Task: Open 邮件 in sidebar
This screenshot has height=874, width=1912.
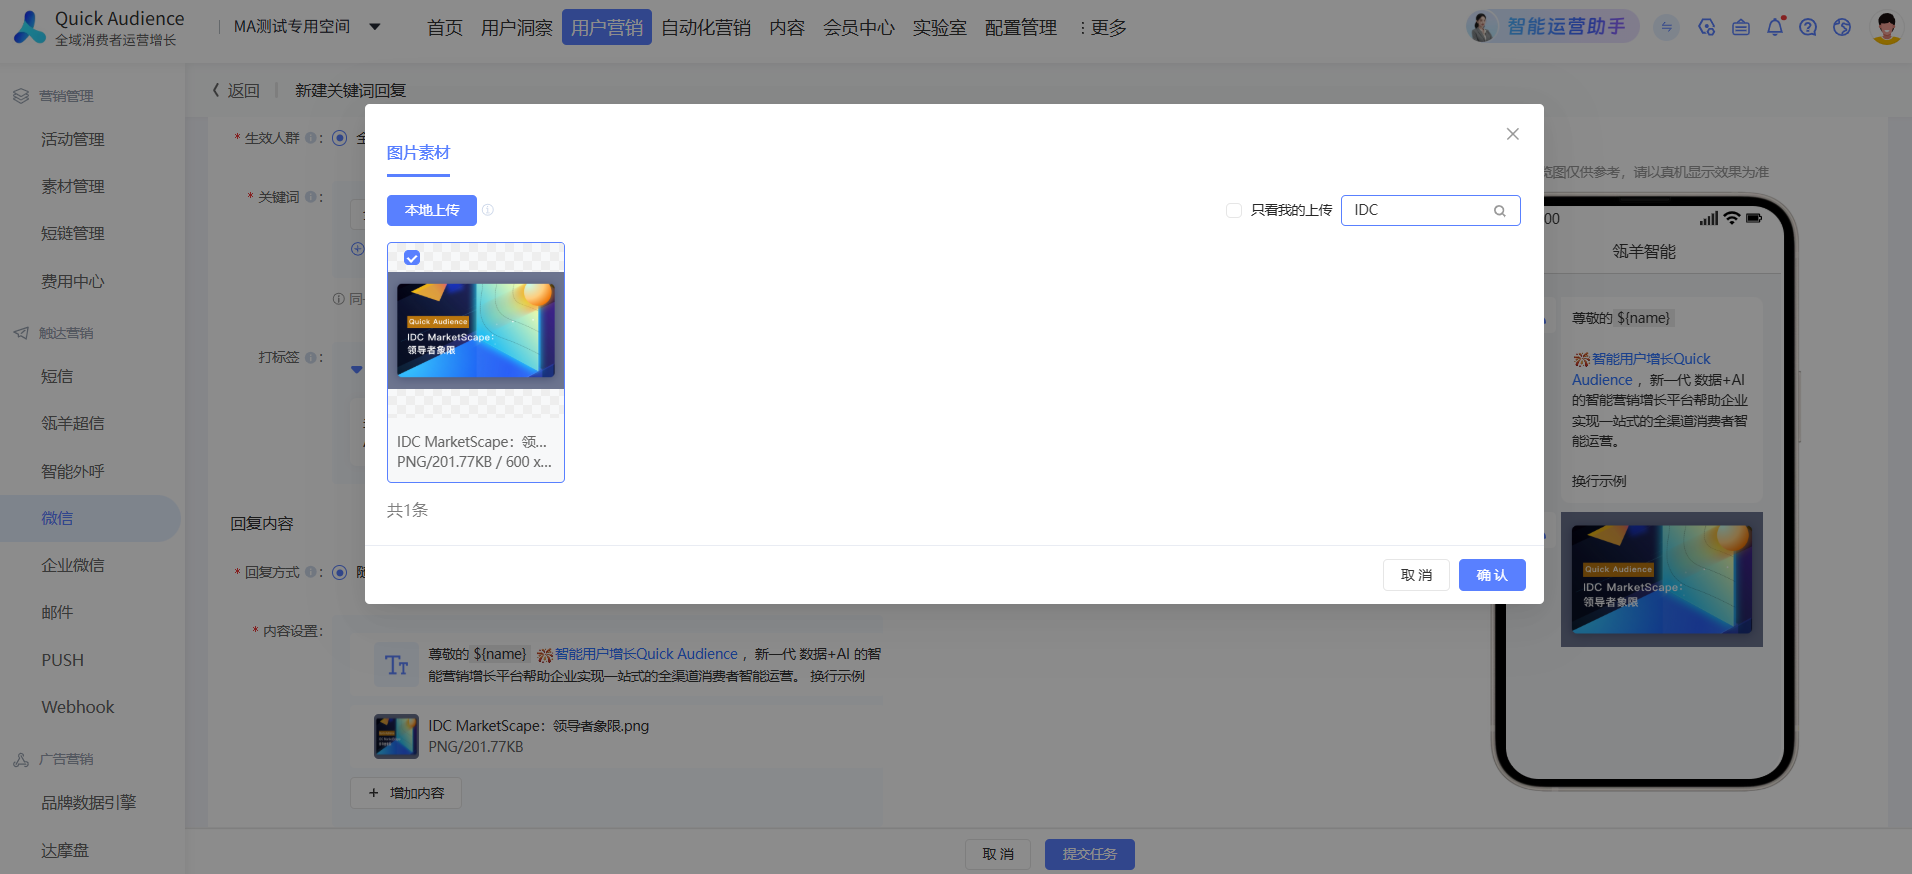Action: [57, 612]
